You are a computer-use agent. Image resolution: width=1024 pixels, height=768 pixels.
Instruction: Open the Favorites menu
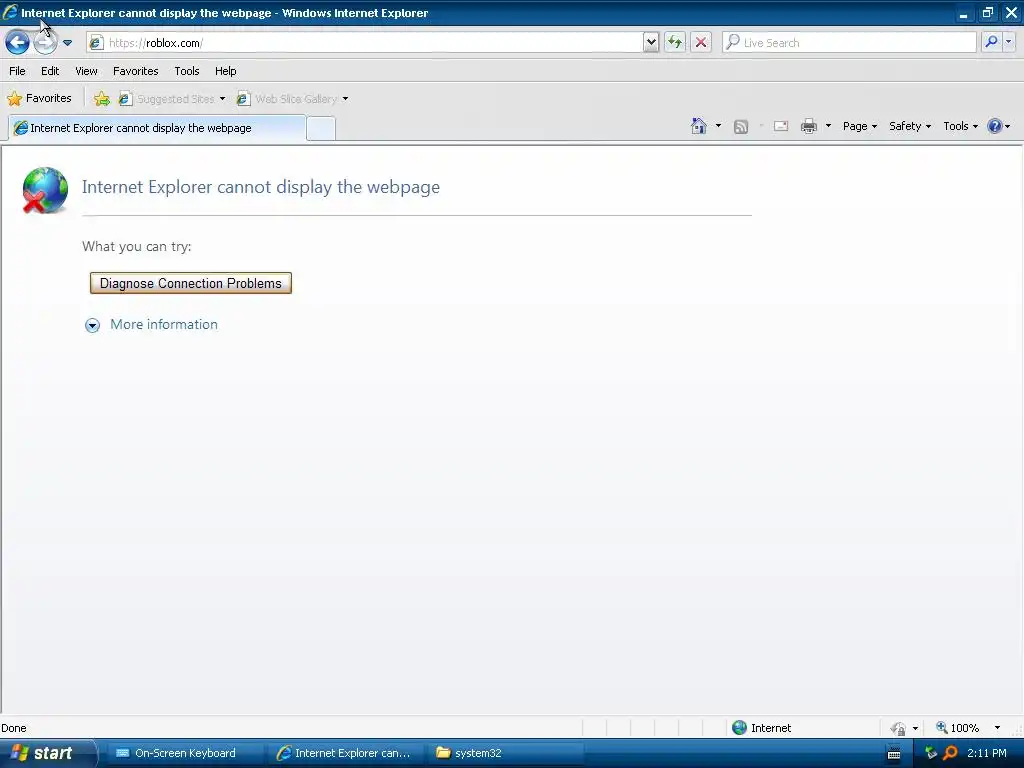tap(135, 71)
